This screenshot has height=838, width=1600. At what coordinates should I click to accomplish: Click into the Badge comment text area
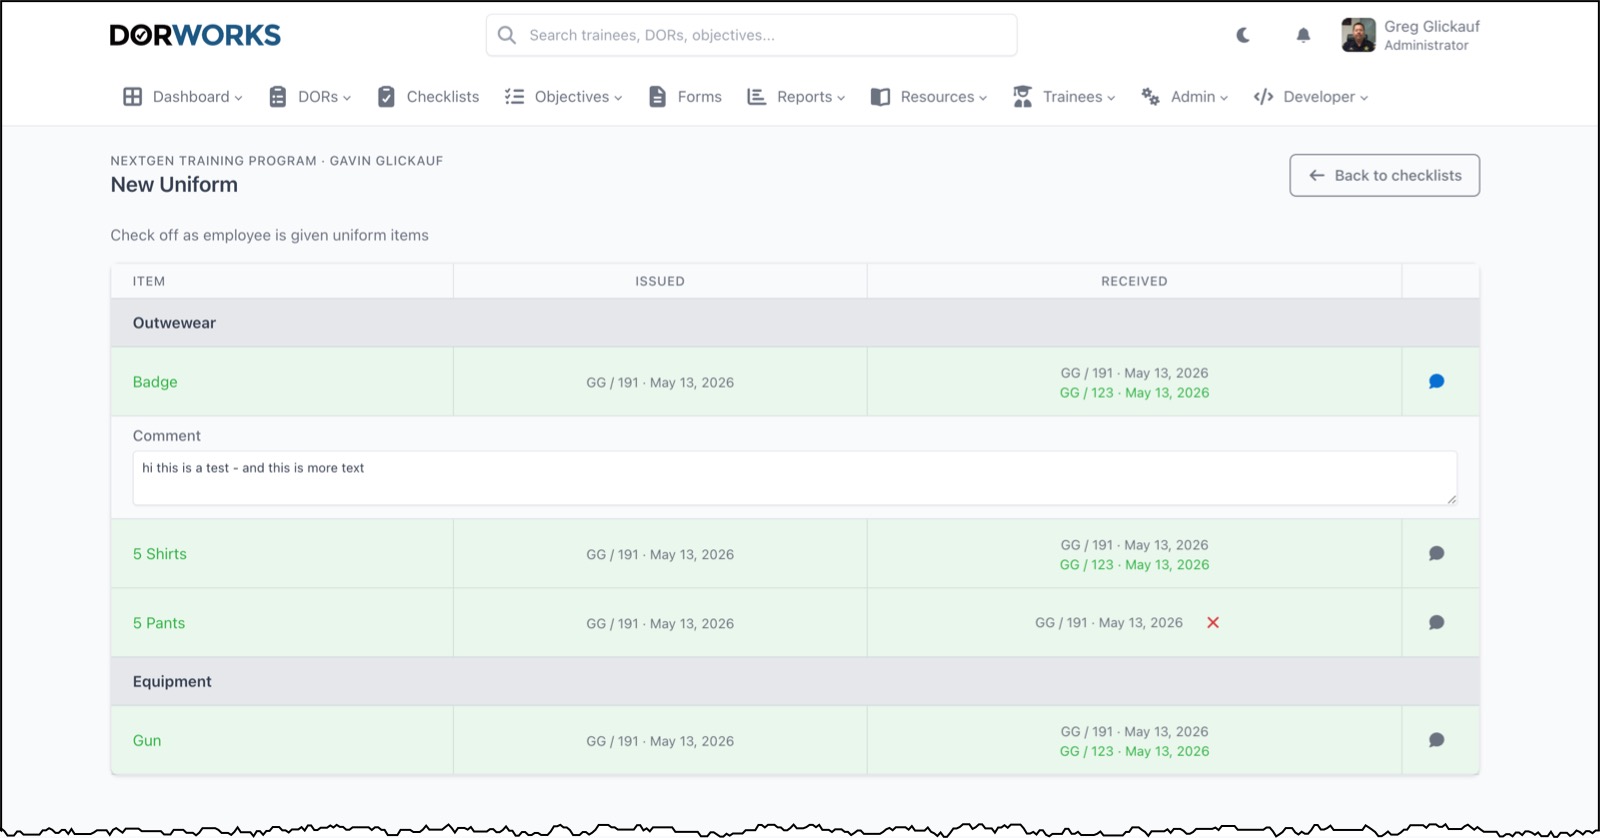pyautogui.click(x=795, y=478)
